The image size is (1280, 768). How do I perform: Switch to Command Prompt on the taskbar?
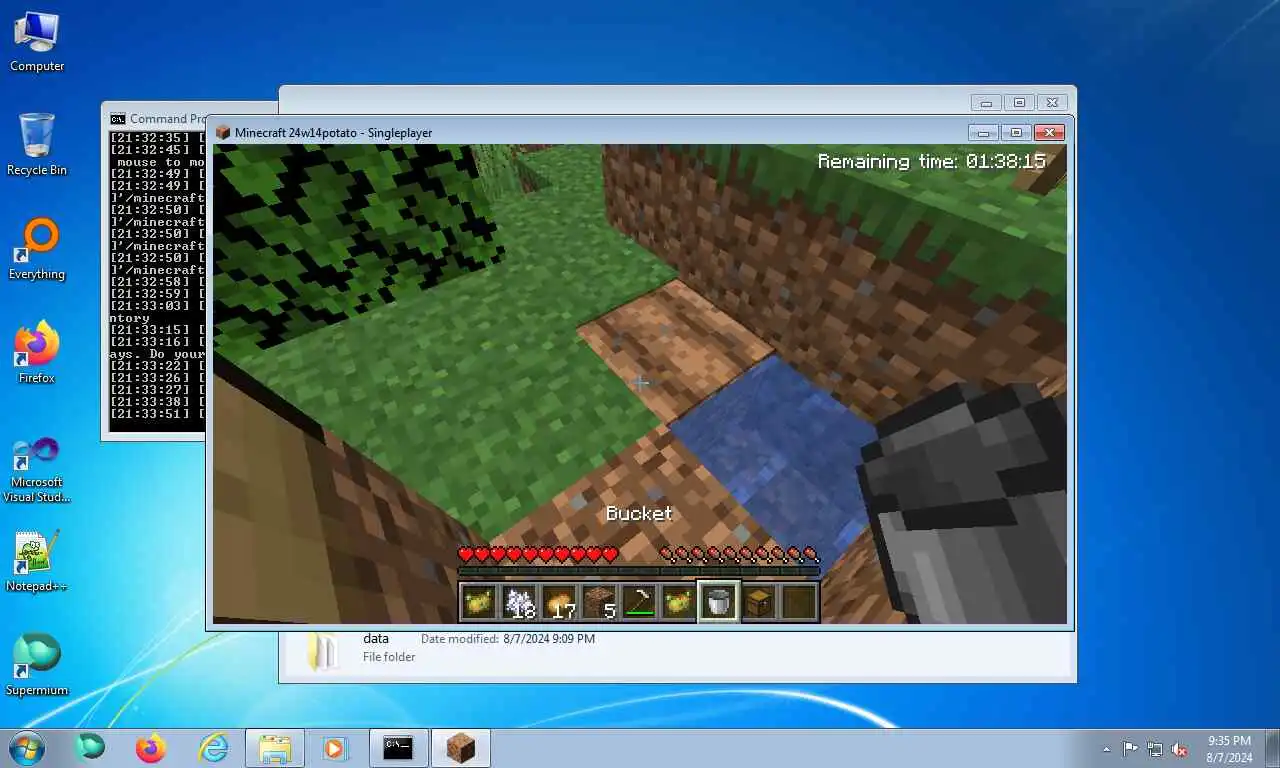point(398,747)
